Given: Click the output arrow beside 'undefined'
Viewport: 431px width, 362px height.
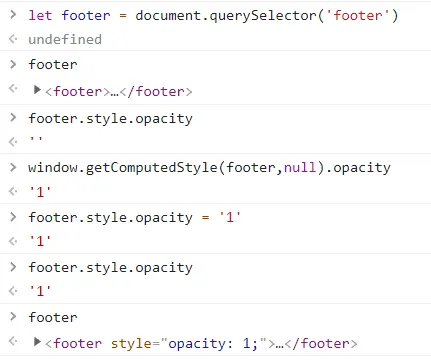Looking at the screenshot, I should [x=13, y=39].
